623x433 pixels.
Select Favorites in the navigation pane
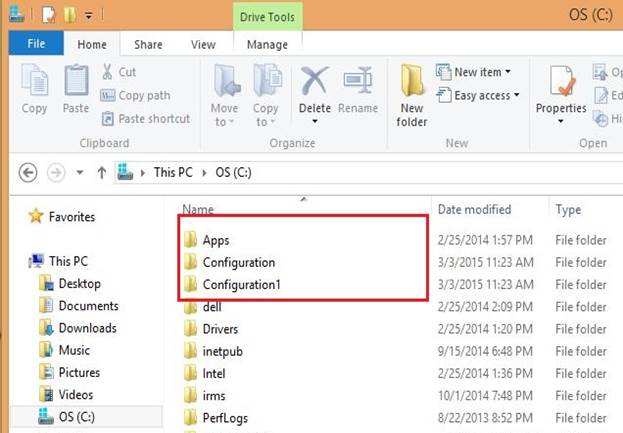click(x=72, y=217)
